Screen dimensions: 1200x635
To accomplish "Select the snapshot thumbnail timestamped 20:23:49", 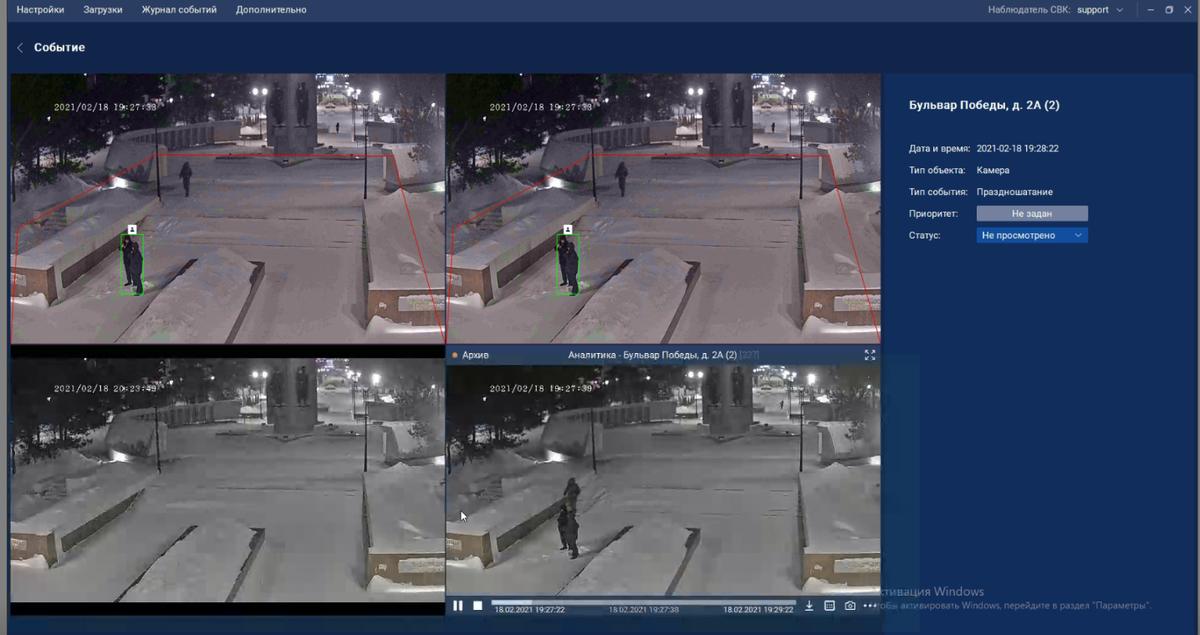I will click(228, 480).
